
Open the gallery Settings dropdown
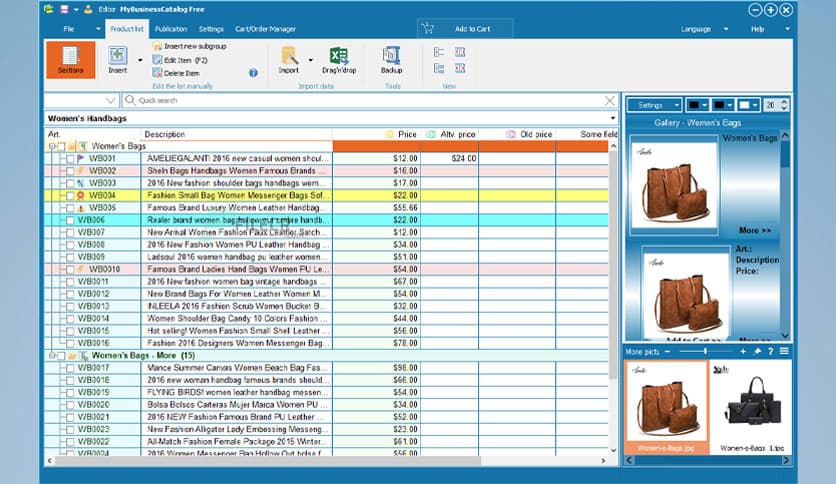tap(654, 105)
